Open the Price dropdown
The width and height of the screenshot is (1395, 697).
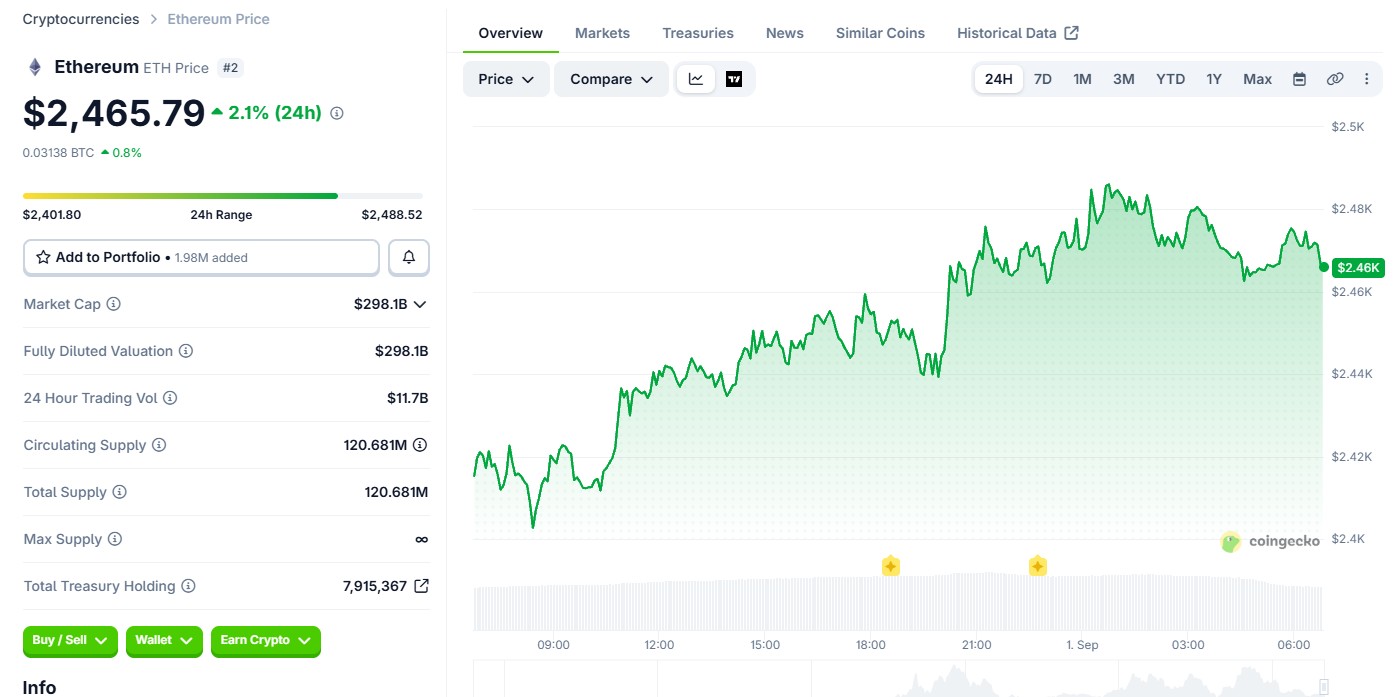(x=506, y=79)
